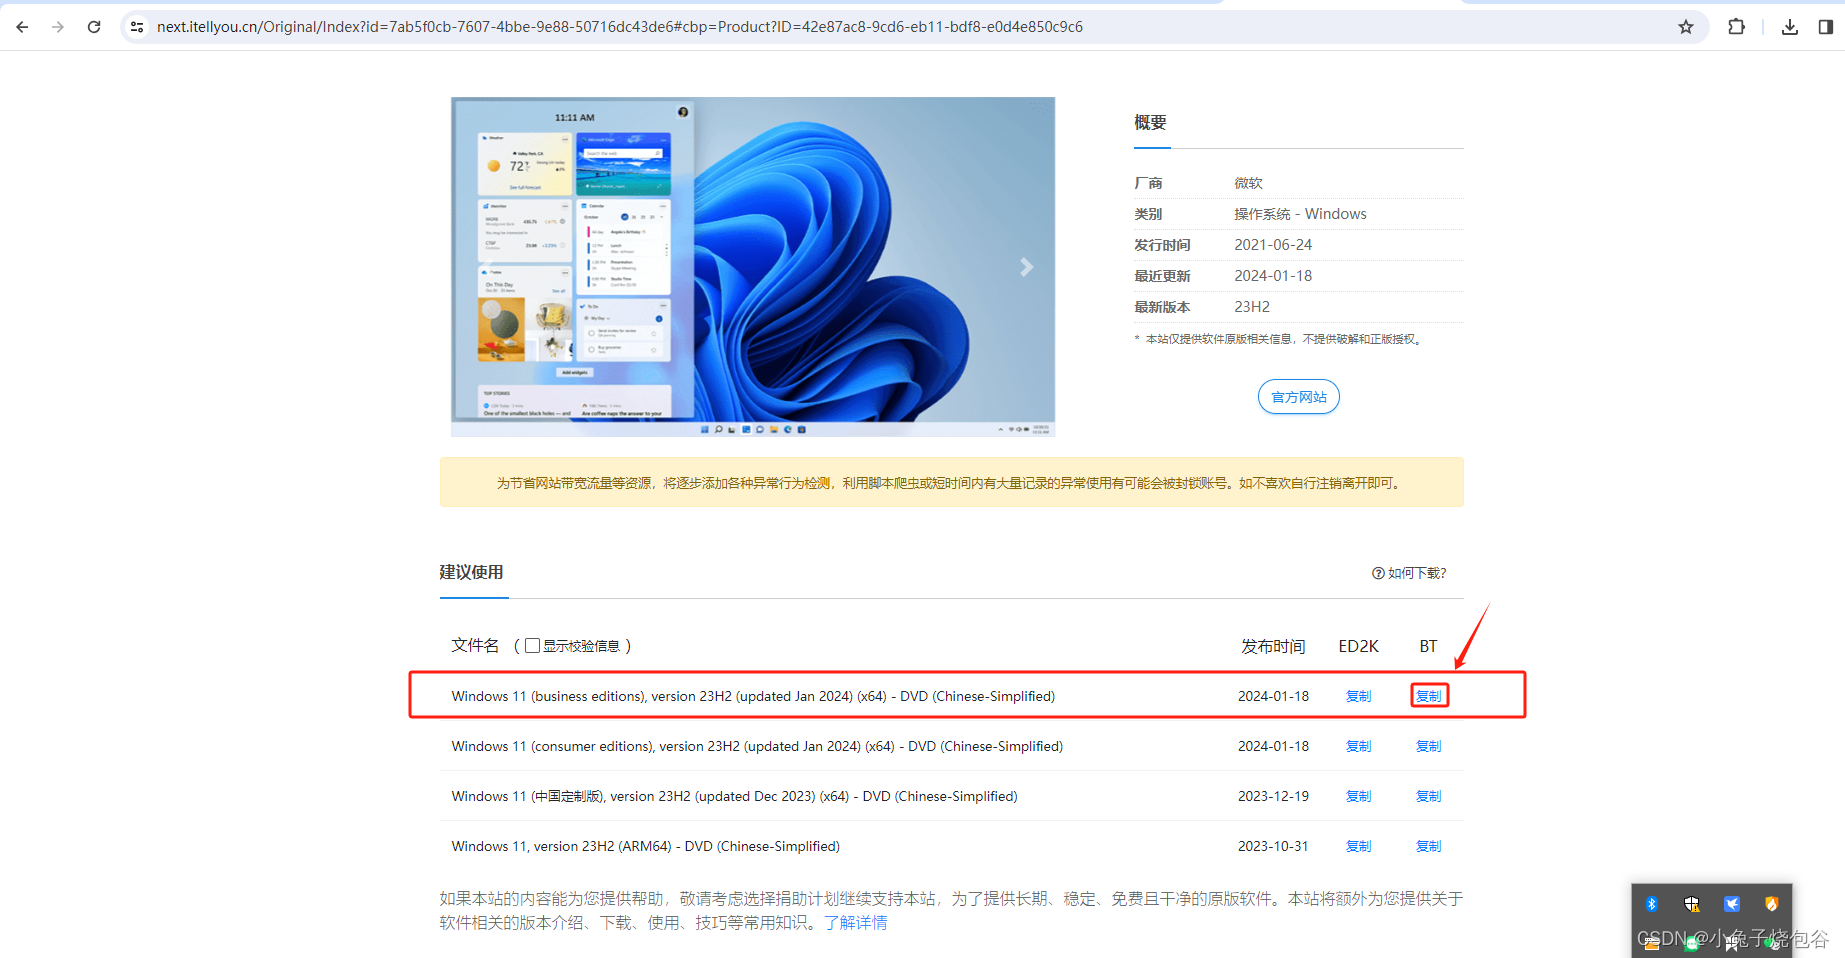Enable the 显示校验信息 checkbox
Image resolution: width=1845 pixels, height=958 pixels.
pyautogui.click(x=533, y=646)
